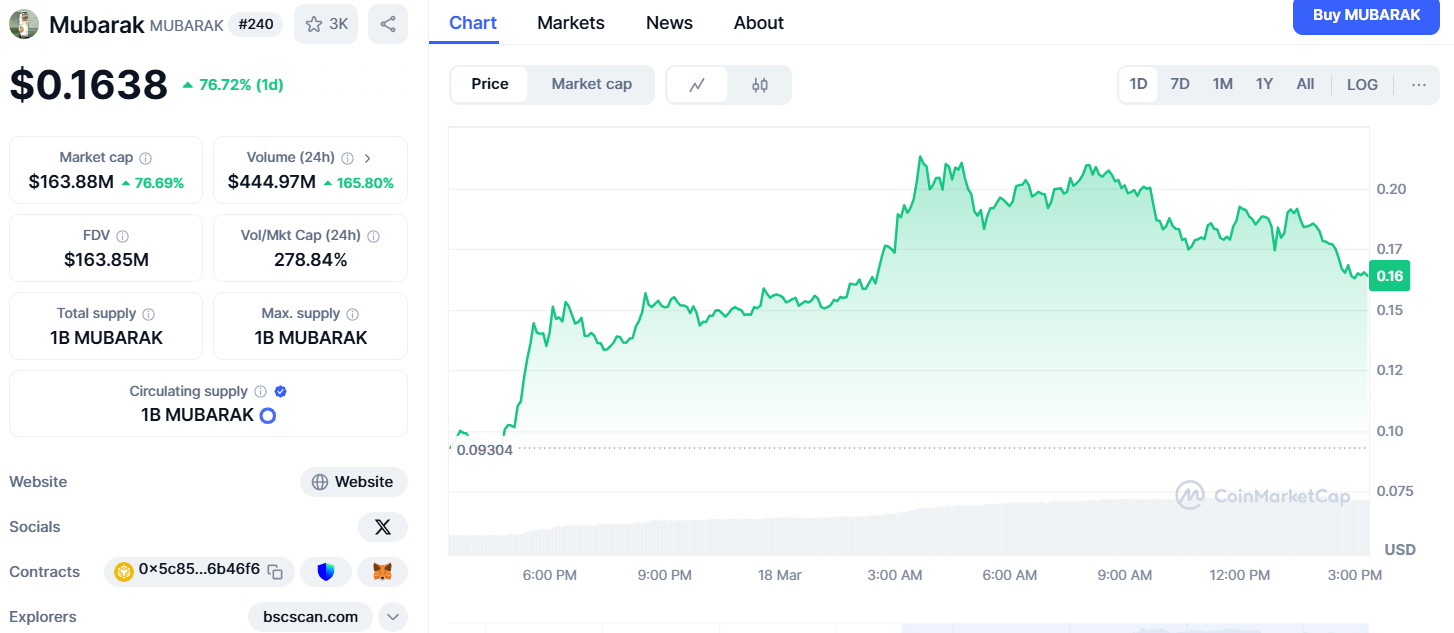Select the 1D time range
The width and height of the screenshot is (1454, 633).
click(1138, 84)
